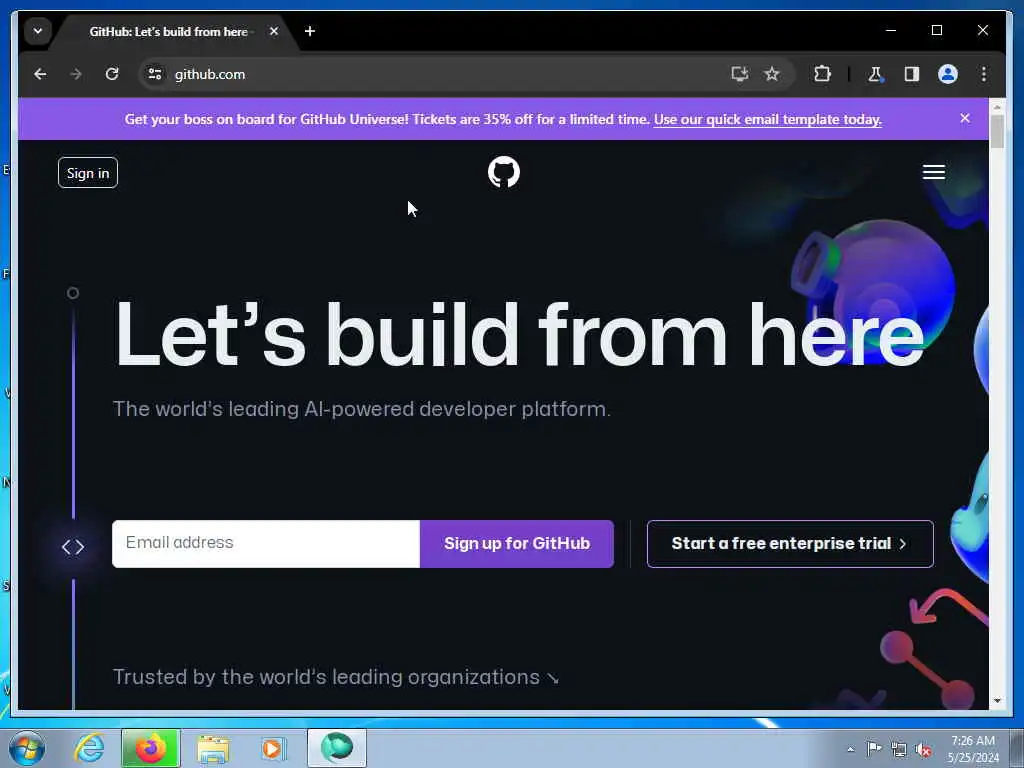Viewport: 1024px width, 768px height.
Task: Open the Chrome profile avatar
Action: point(948,74)
